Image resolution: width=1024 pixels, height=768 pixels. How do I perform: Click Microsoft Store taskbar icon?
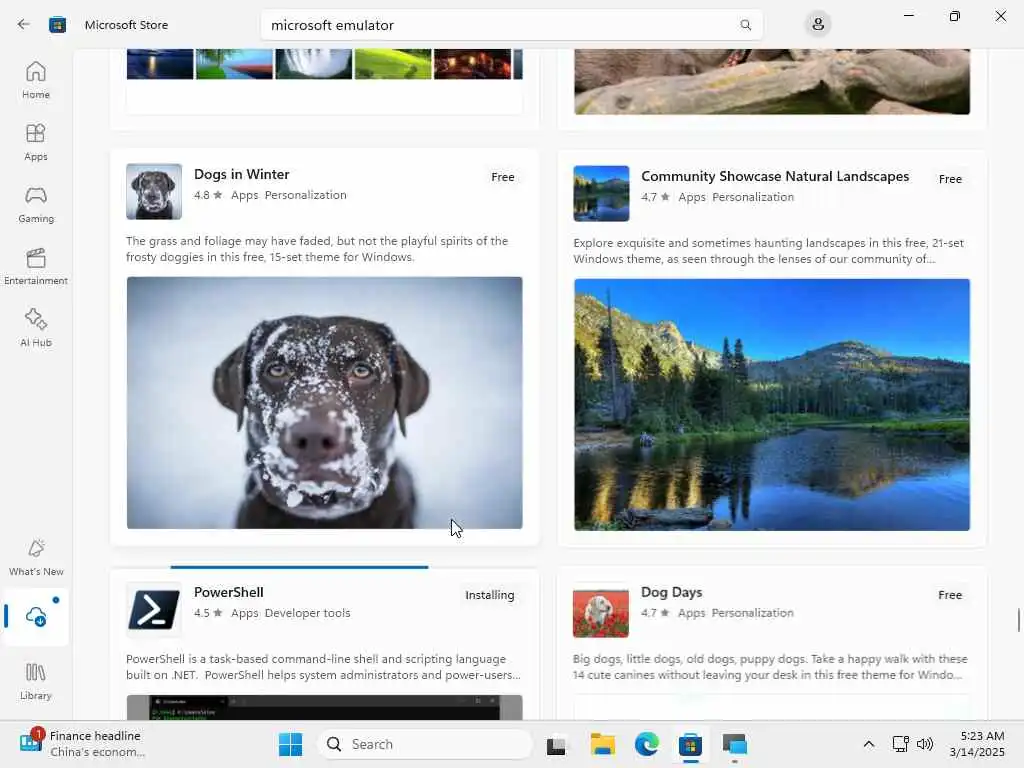690,744
